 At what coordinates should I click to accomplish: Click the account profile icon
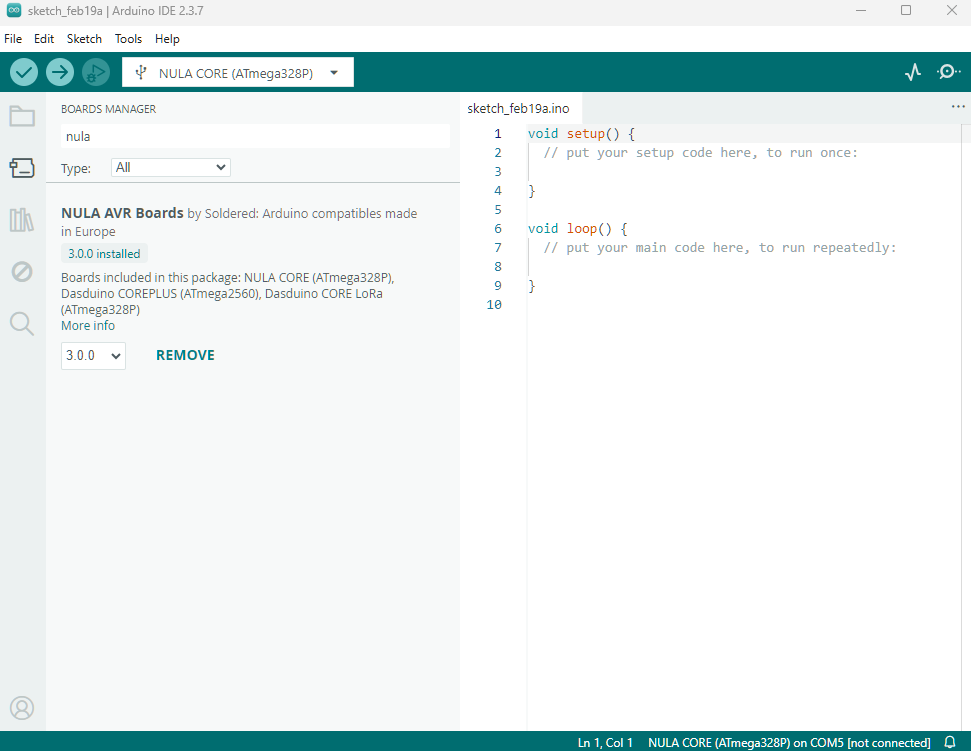pyautogui.click(x=22, y=708)
